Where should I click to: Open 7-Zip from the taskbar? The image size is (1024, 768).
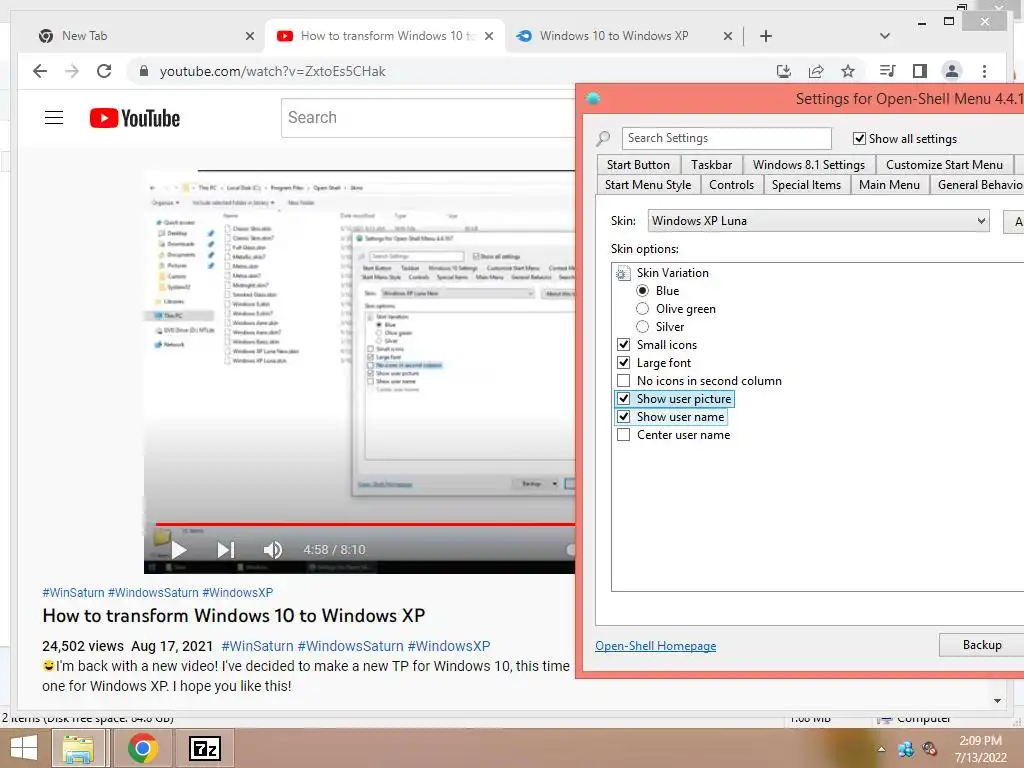(x=204, y=748)
